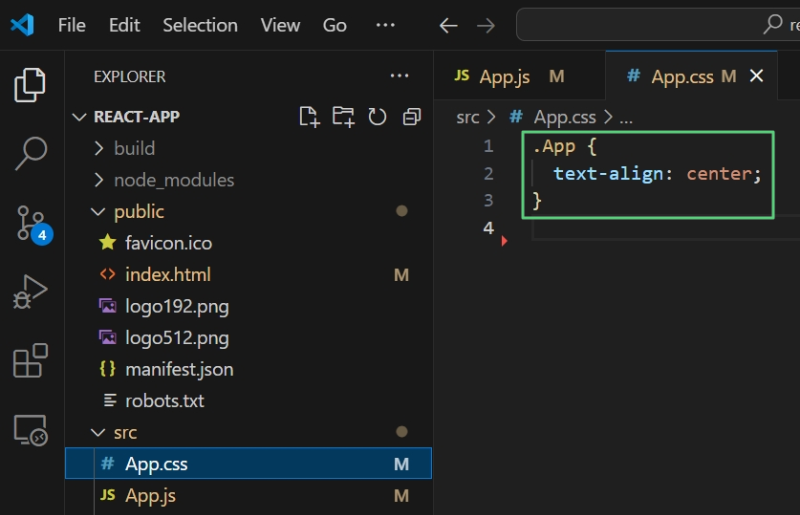Screen dimensions: 800x515
Task: Open the Selection menu
Action: (x=200, y=25)
